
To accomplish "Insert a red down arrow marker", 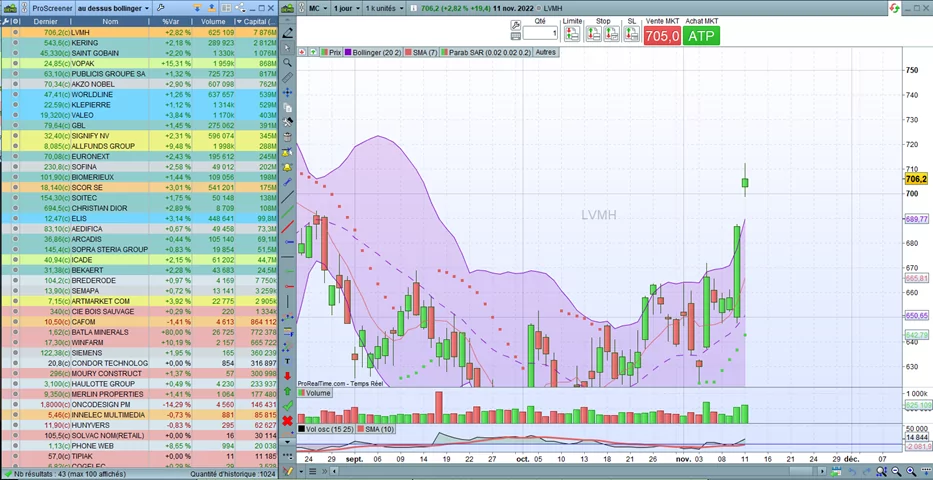I will 288,376.
